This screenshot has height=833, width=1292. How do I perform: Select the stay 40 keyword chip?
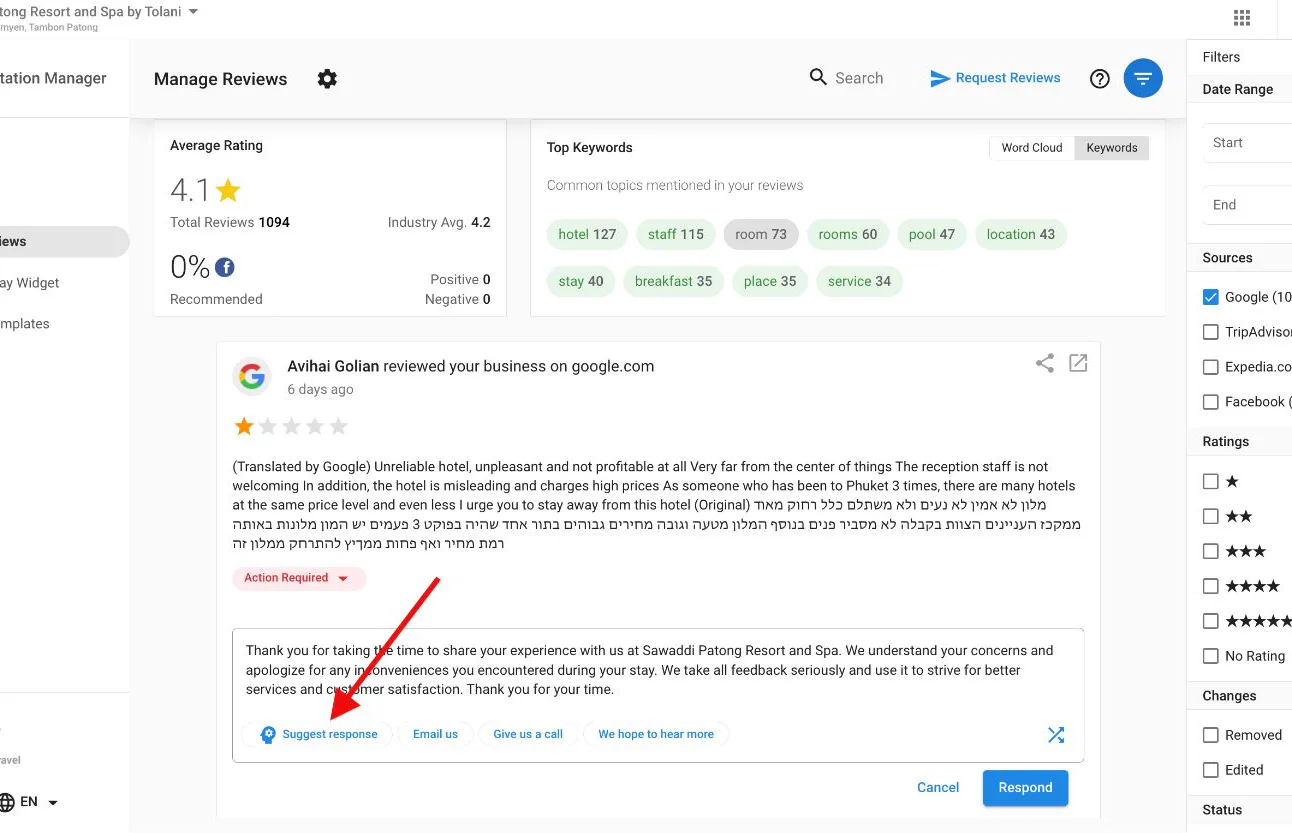click(581, 282)
